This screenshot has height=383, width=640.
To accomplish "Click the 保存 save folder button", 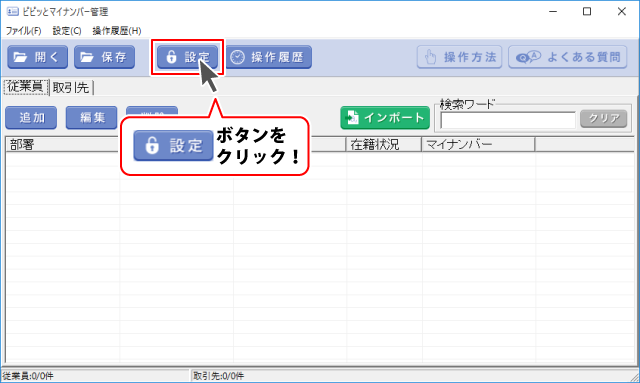I will [x=104, y=57].
